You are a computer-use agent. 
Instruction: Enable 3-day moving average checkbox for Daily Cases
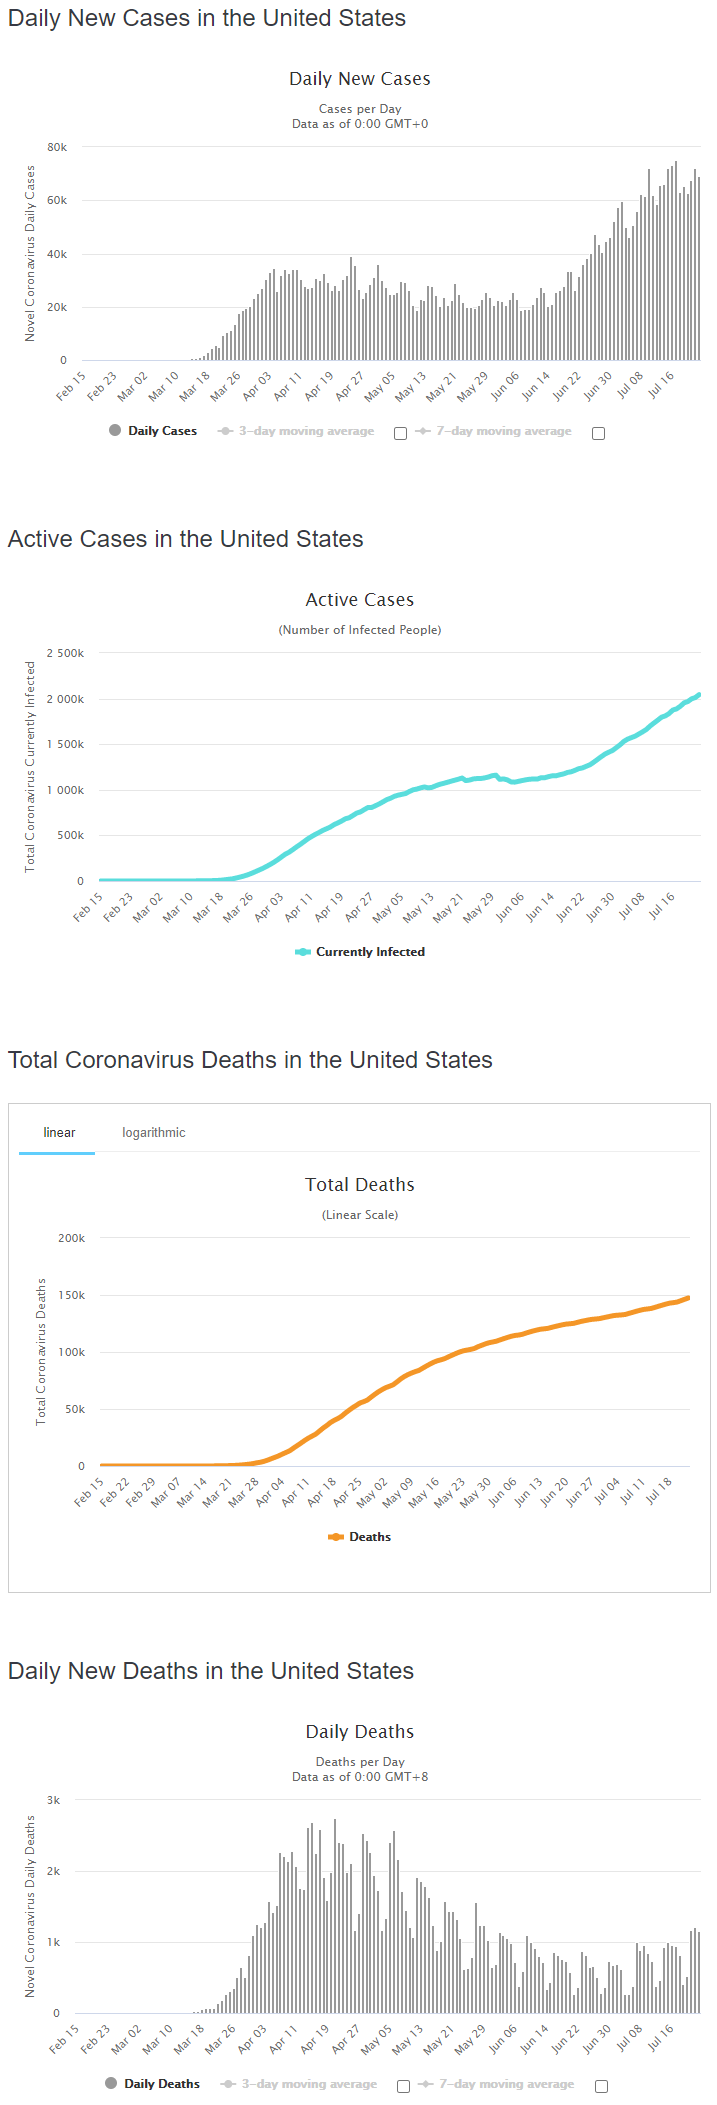click(x=400, y=433)
